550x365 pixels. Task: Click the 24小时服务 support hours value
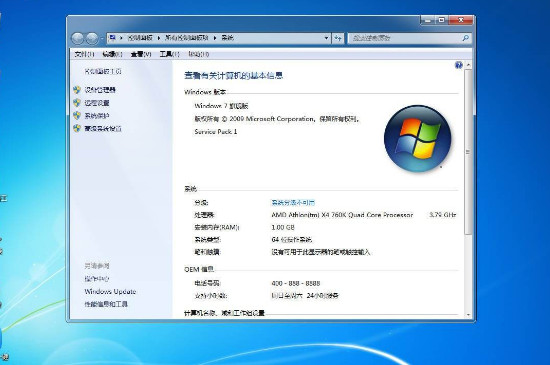click(x=305, y=296)
